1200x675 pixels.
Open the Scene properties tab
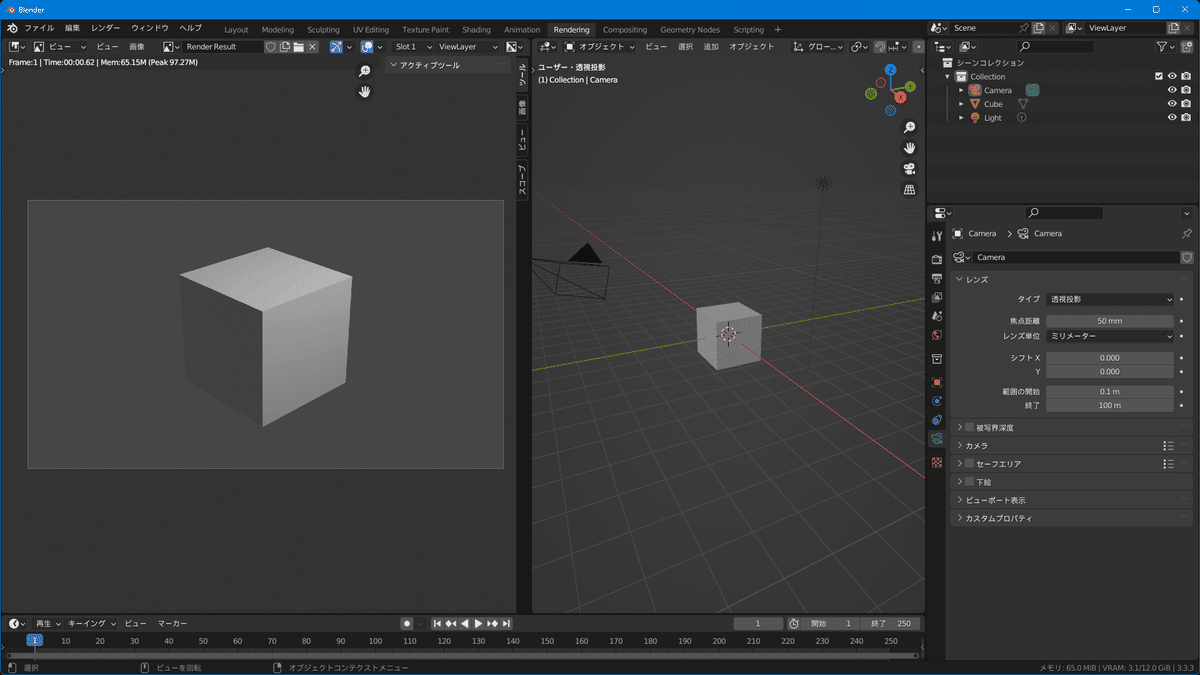(937, 316)
